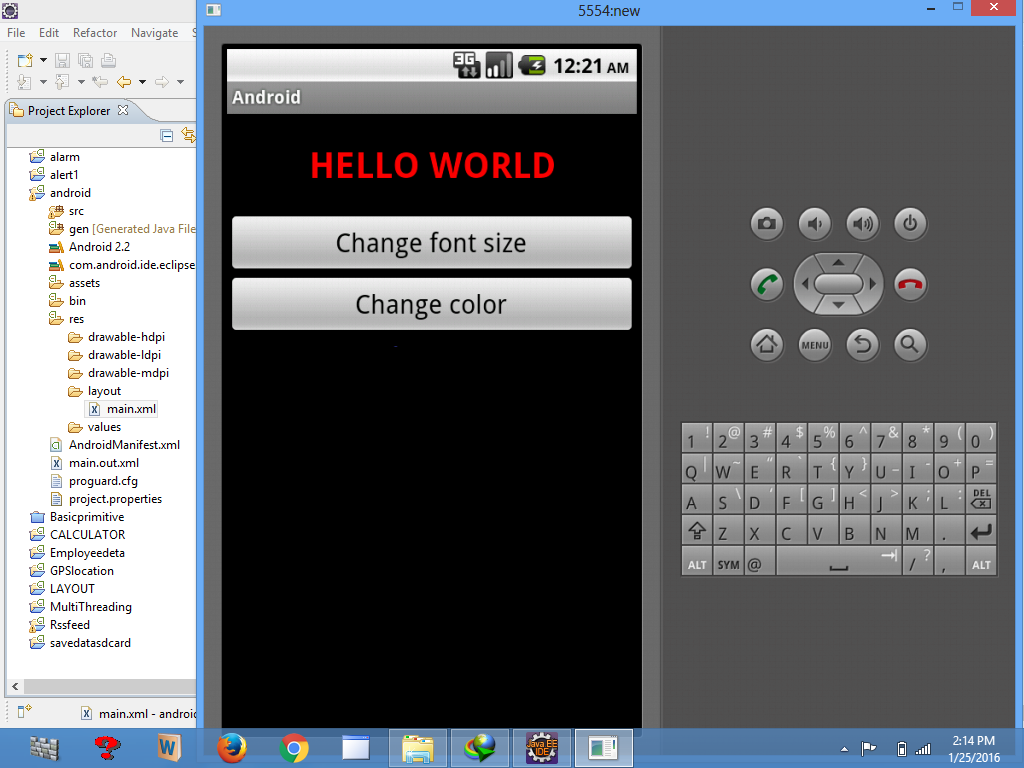
Task: Save the current file using toolbar icon
Action: pos(62,60)
